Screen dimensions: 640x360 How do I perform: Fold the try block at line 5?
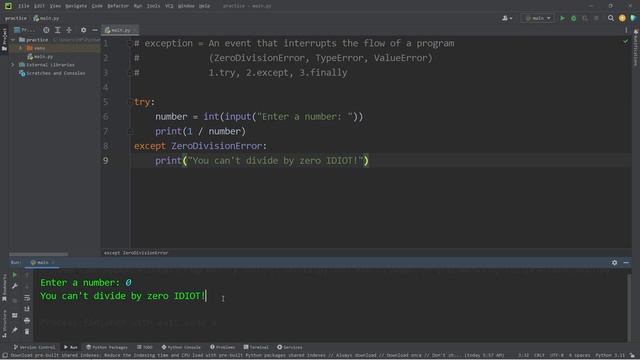[x=131, y=102]
